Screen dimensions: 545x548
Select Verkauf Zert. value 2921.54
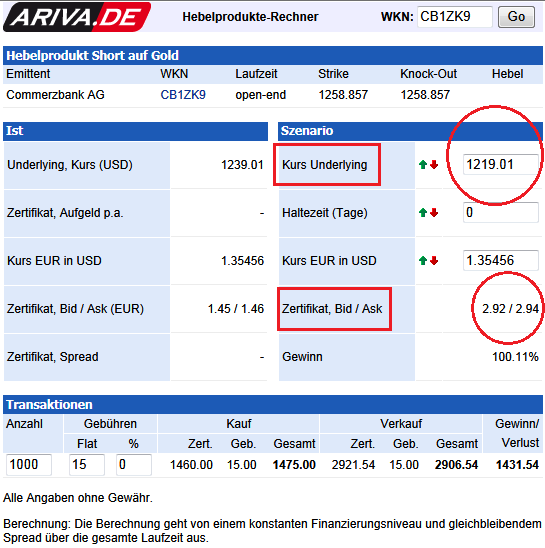pyautogui.click(x=353, y=465)
